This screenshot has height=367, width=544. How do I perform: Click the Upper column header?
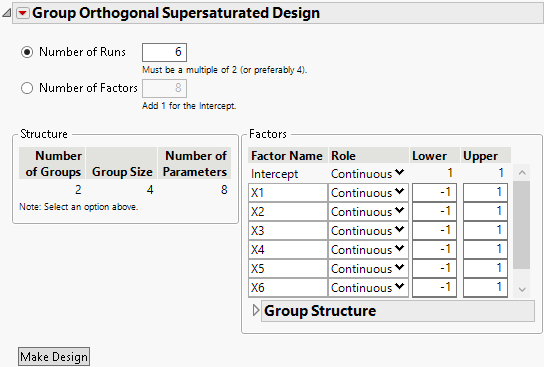[x=486, y=156]
